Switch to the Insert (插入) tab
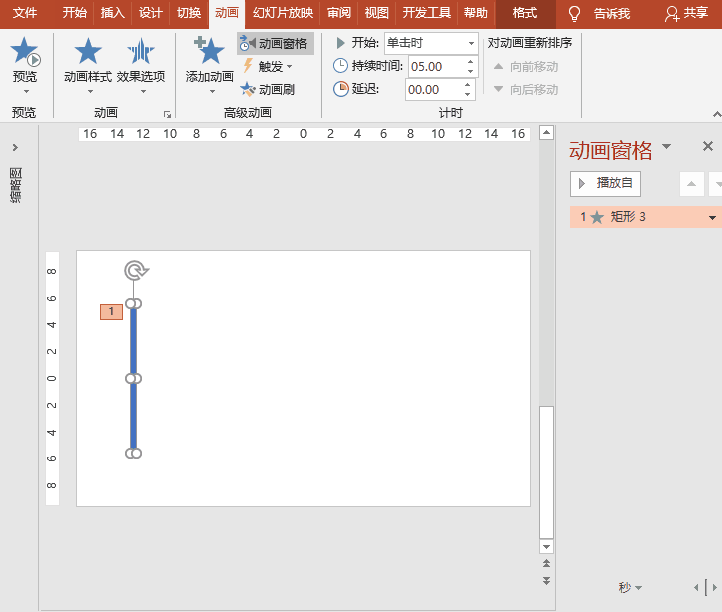The width and height of the screenshot is (722, 612). click(x=113, y=13)
